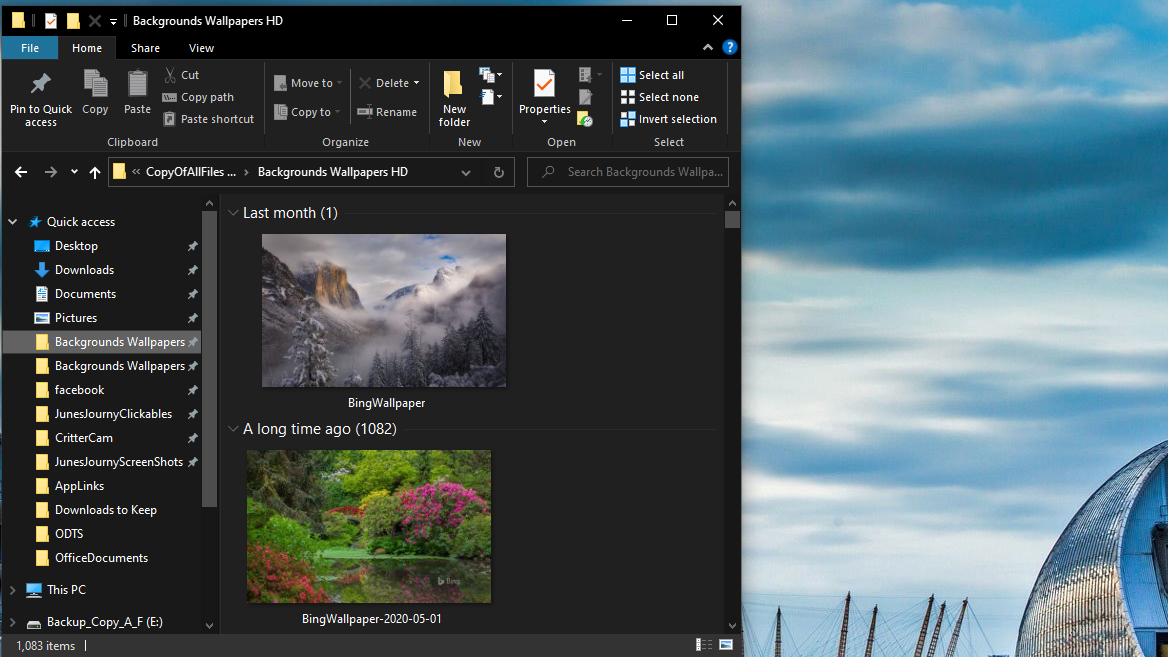Open the Delete dropdown arrow
The image size is (1168, 657).
pyautogui.click(x=416, y=83)
